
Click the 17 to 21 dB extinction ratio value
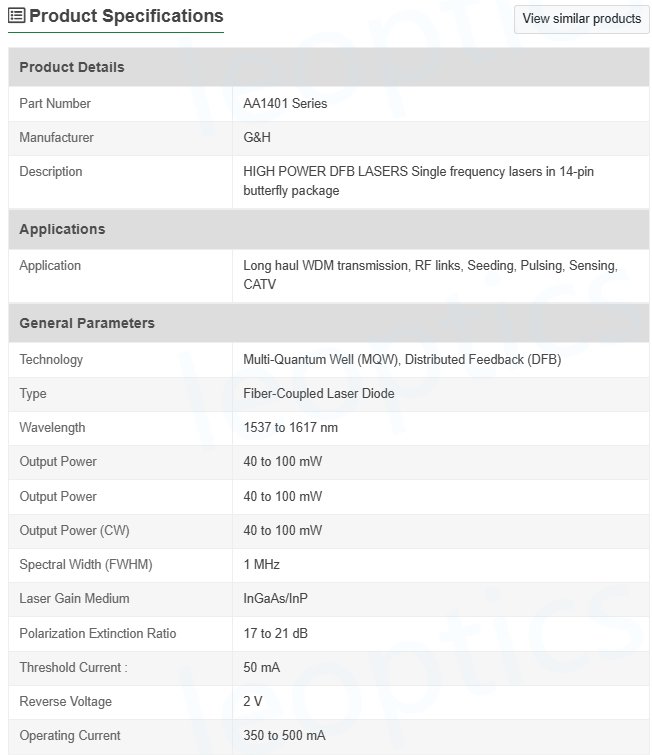tap(274, 633)
